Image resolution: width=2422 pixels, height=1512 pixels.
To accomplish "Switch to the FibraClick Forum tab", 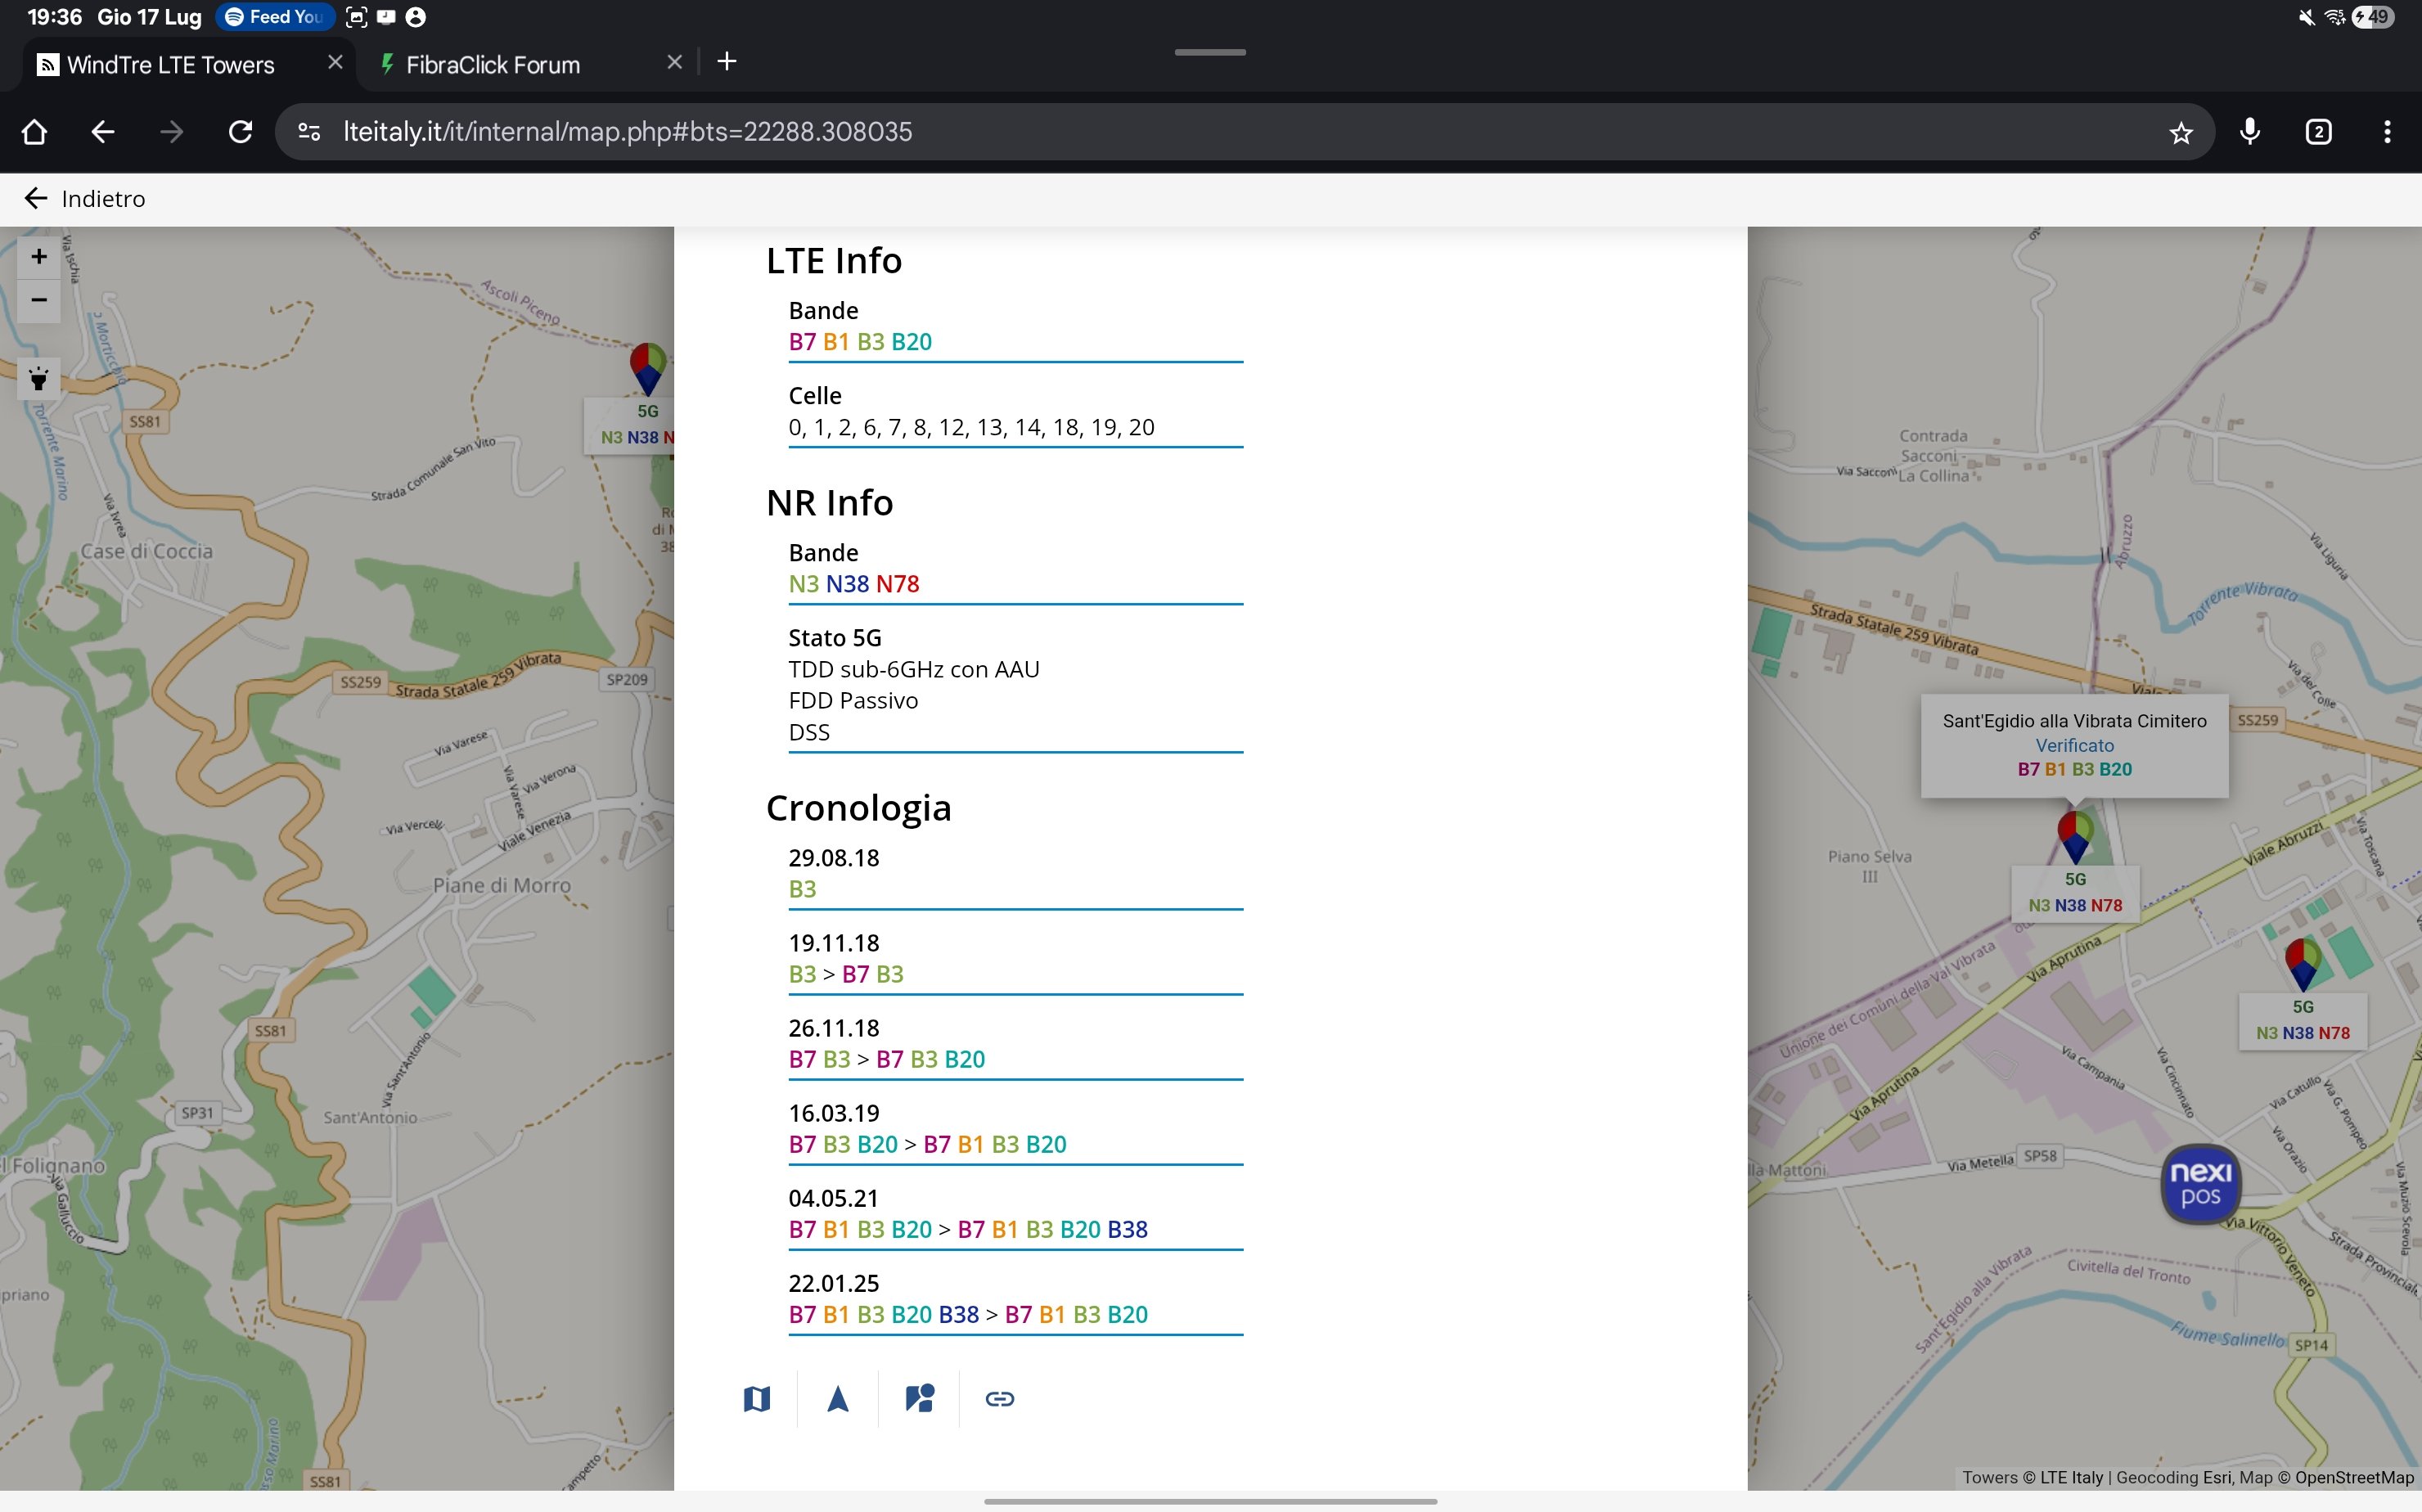I will [x=492, y=65].
